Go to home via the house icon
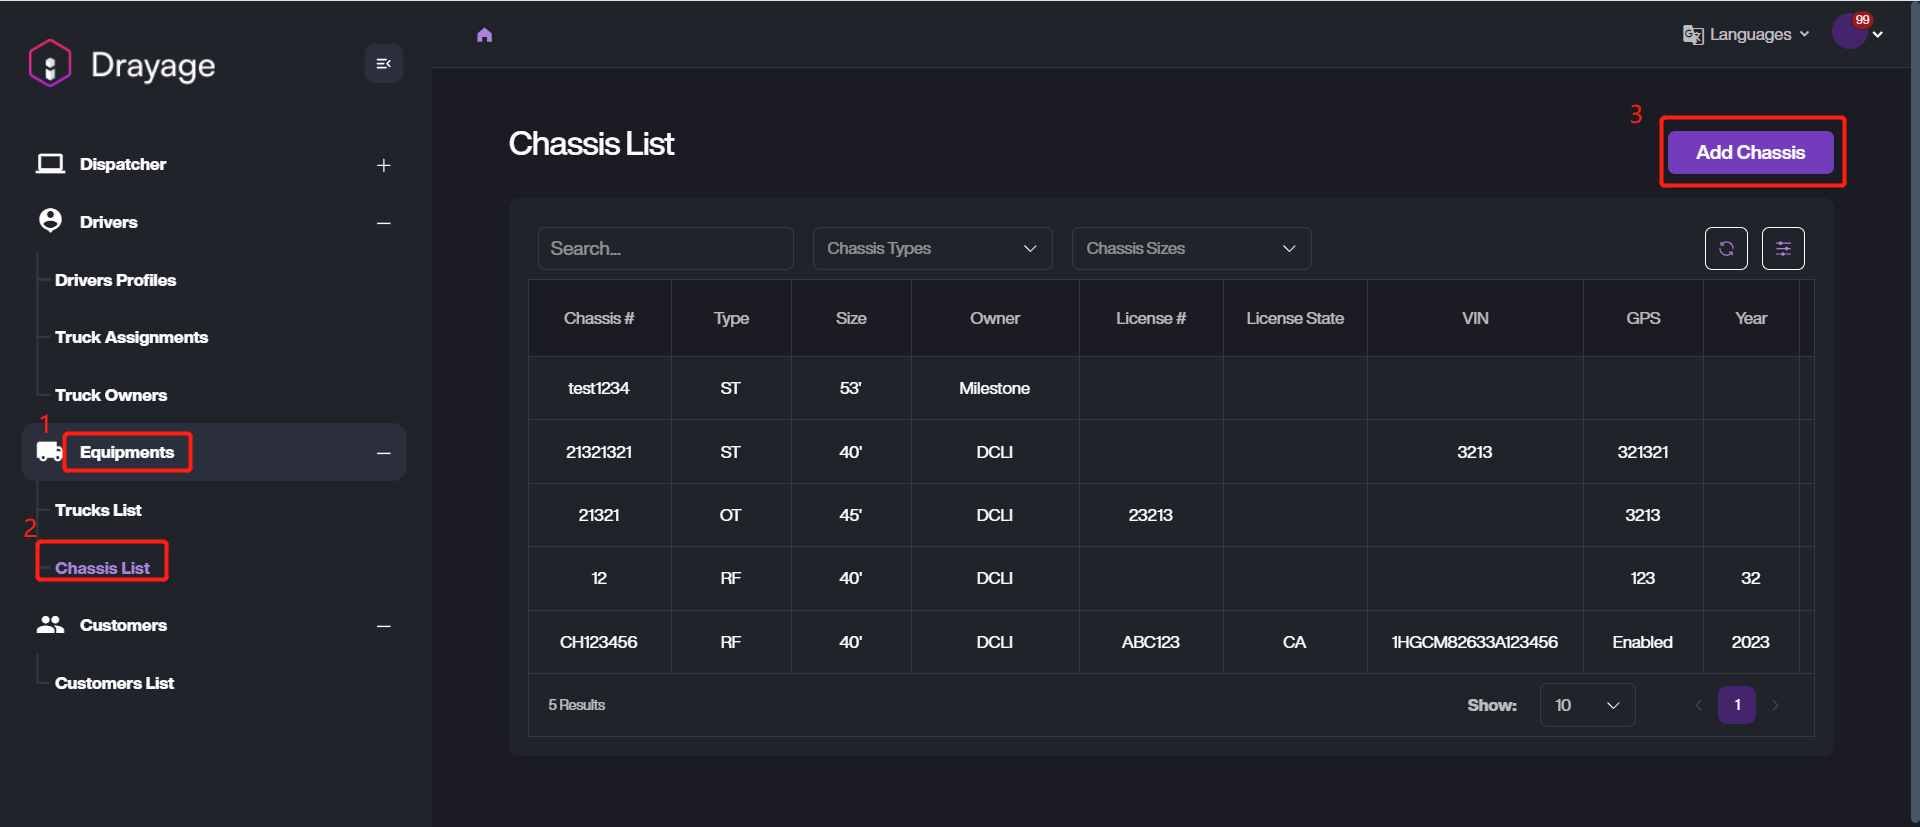The width and height of the screenshot is (1920, 827). coord(485,35)
